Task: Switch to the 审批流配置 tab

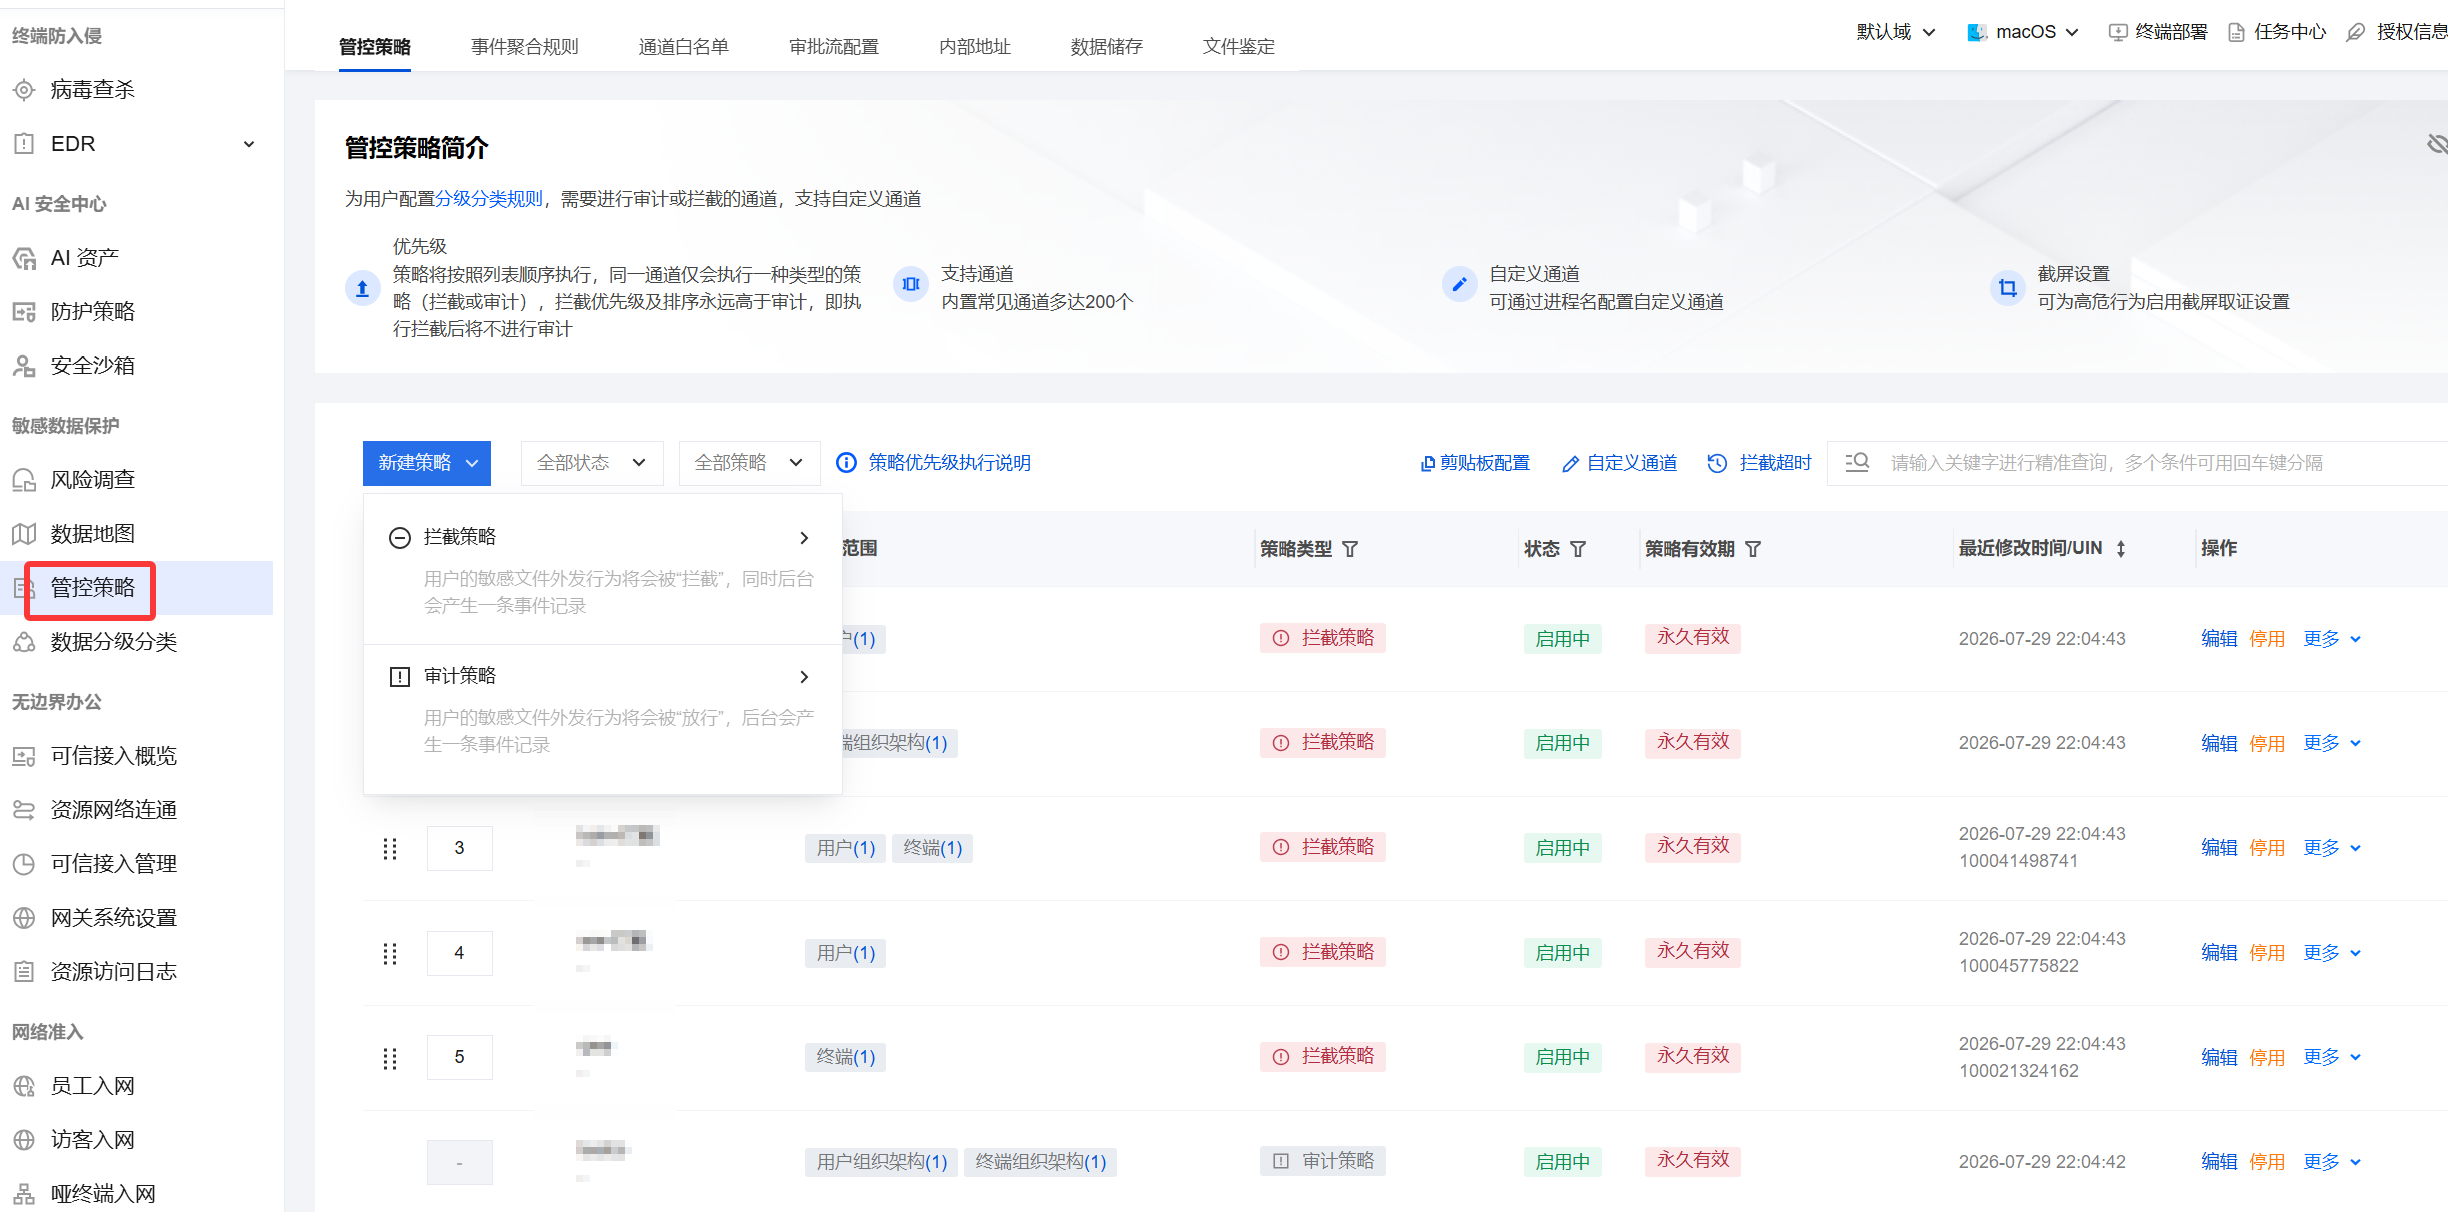Action: pos(834,47)
